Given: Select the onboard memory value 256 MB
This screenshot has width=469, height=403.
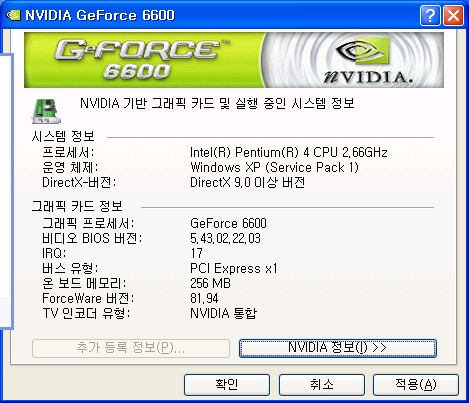Looking at the screenshot, I should coord(210,283).
